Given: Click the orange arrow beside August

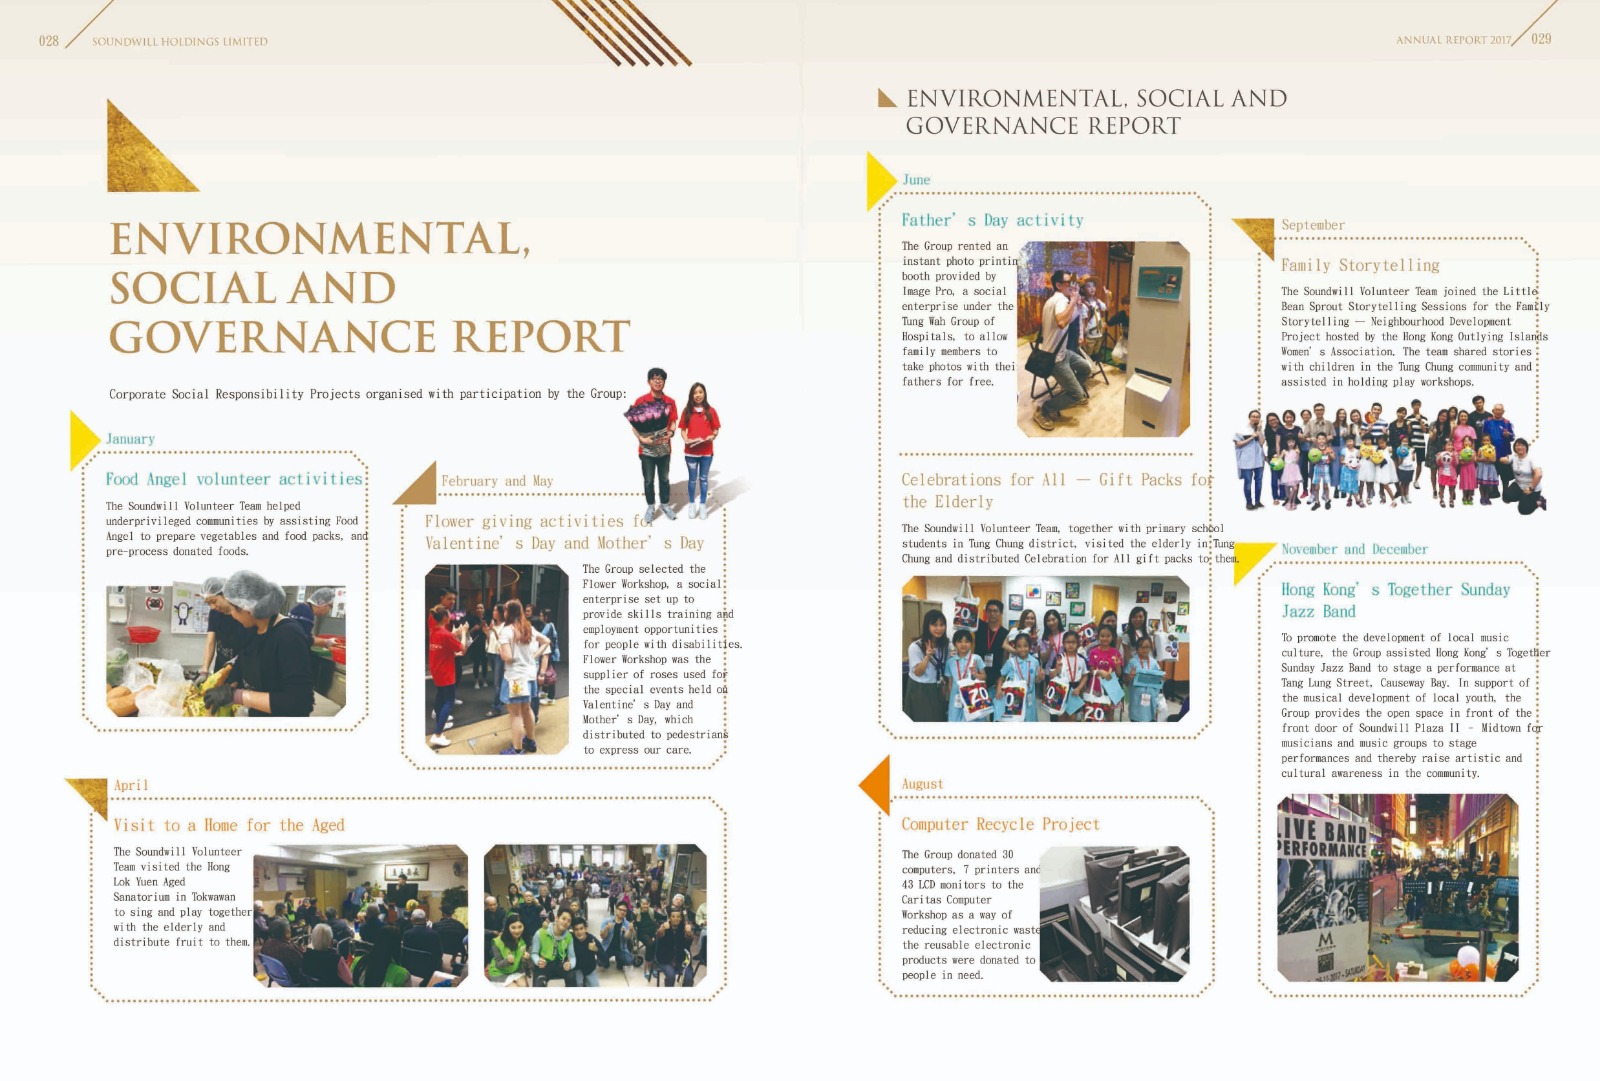Looking at the screenshot, I should point(875,785).
